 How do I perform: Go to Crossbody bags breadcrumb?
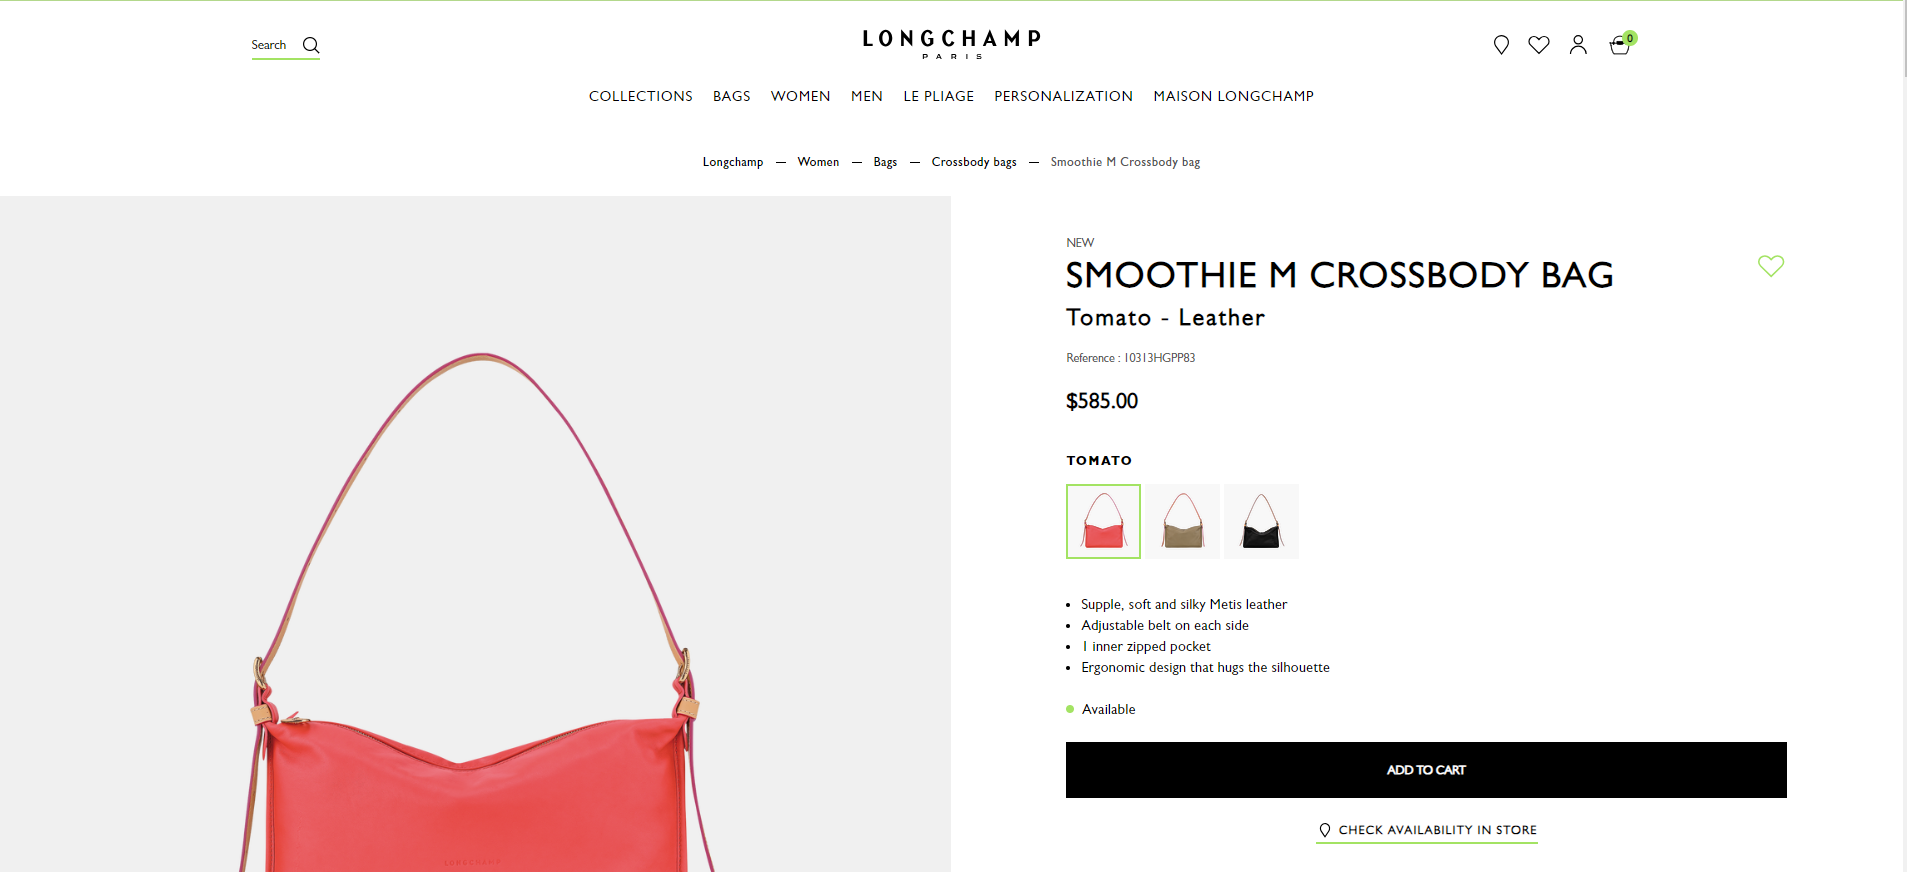[974, 162]
